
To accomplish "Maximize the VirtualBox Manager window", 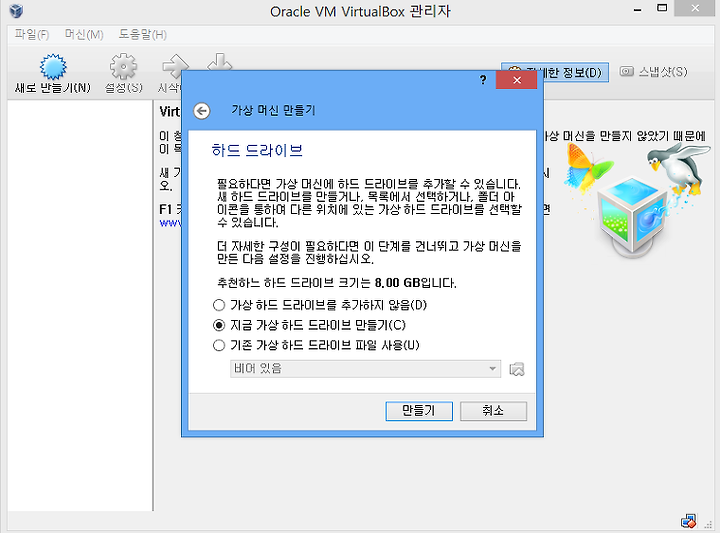I will (x=662, y=8).
